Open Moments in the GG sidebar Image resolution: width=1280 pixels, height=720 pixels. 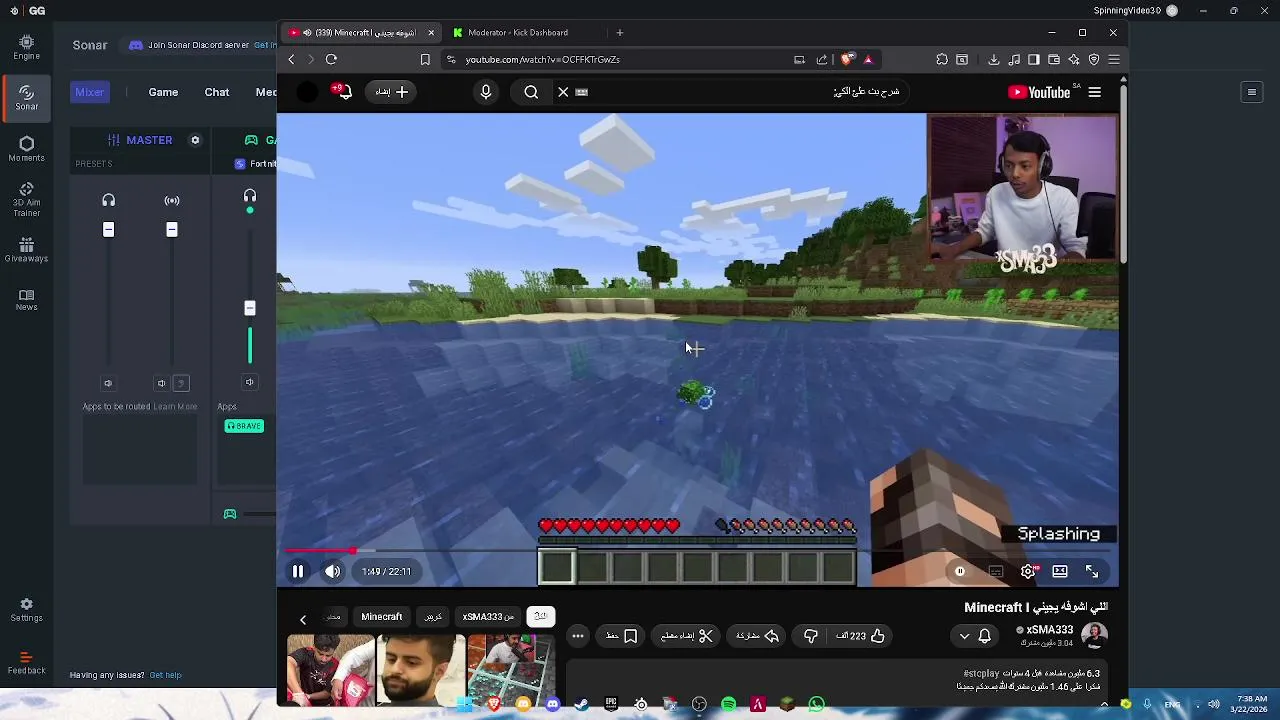27,149
